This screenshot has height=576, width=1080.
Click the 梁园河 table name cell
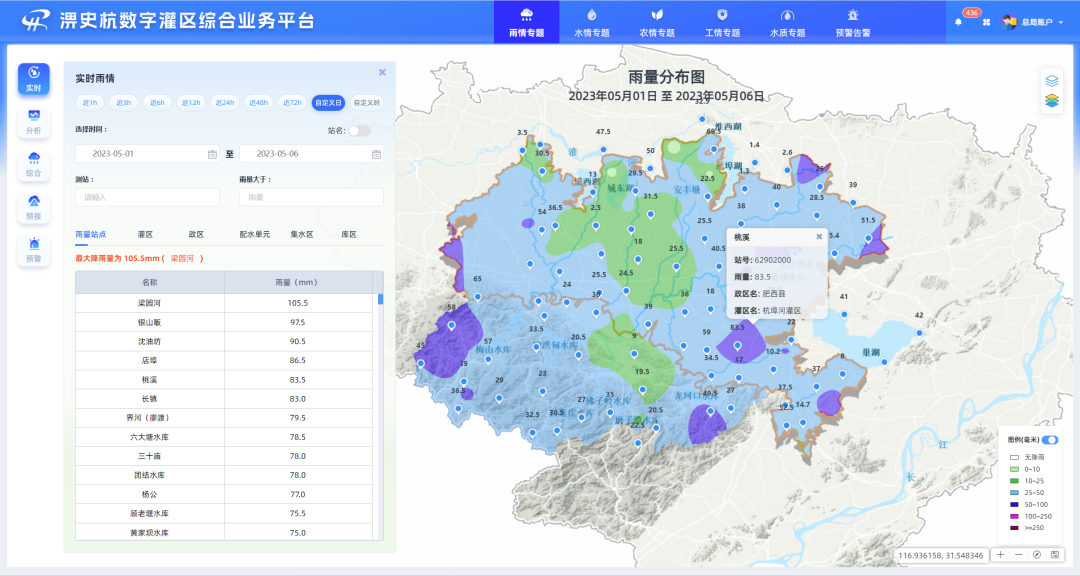(x=149, y=303)
